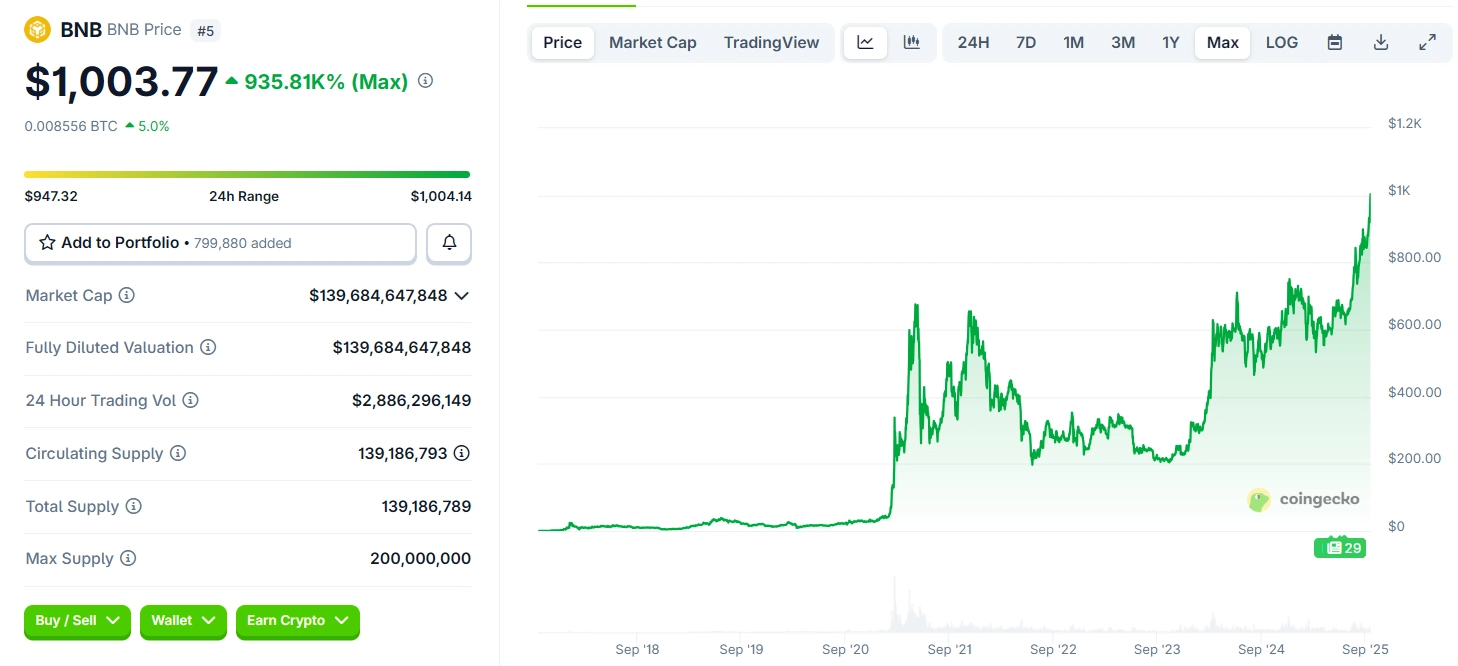Open Buy / Sell dropdown
The image size is (1458, 666).
coord(78,621)
